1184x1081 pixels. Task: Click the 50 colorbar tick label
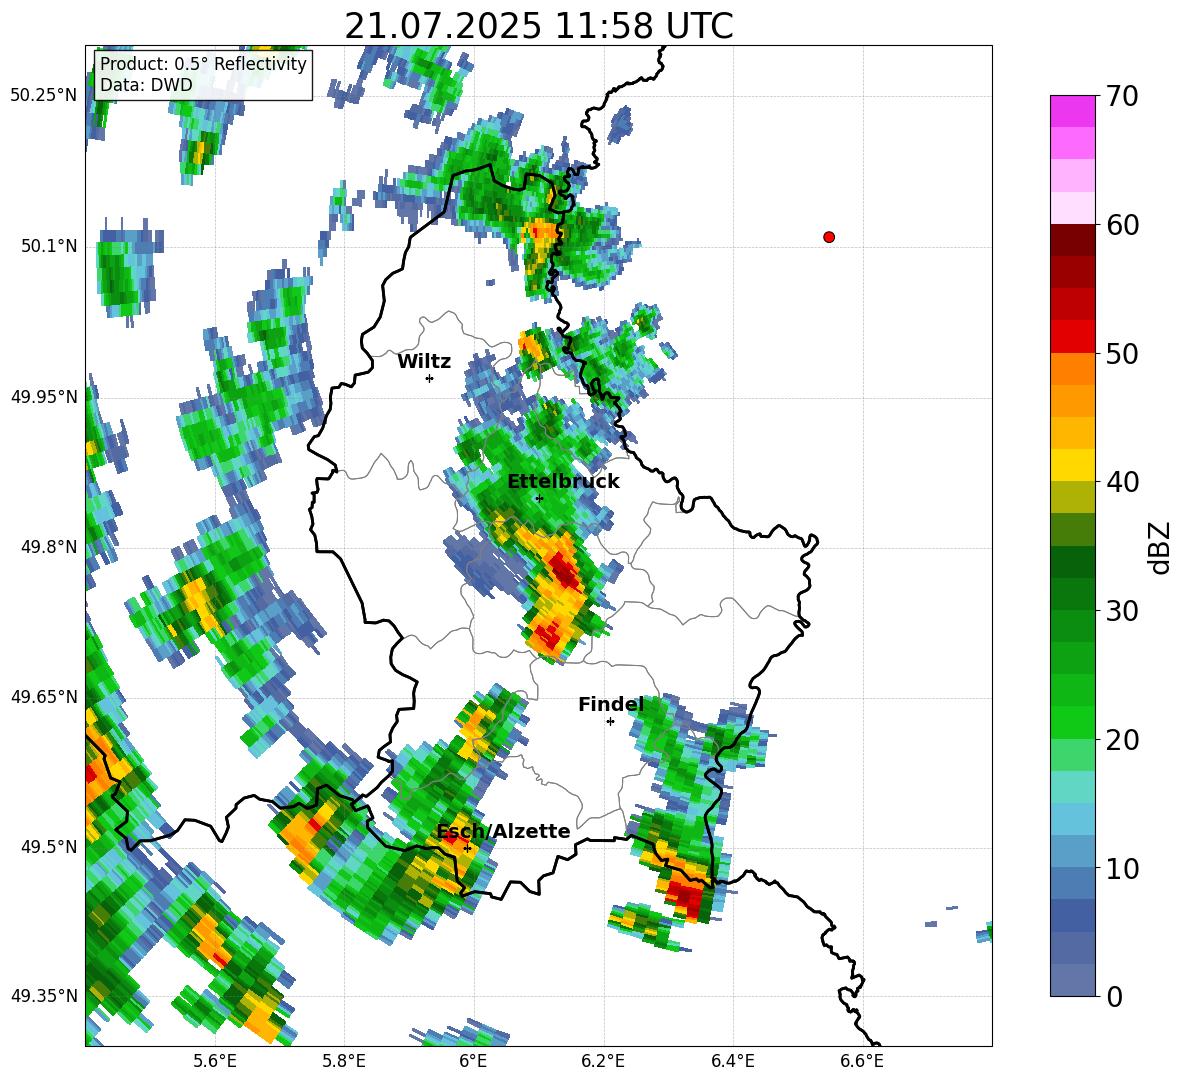point(1122,353)
